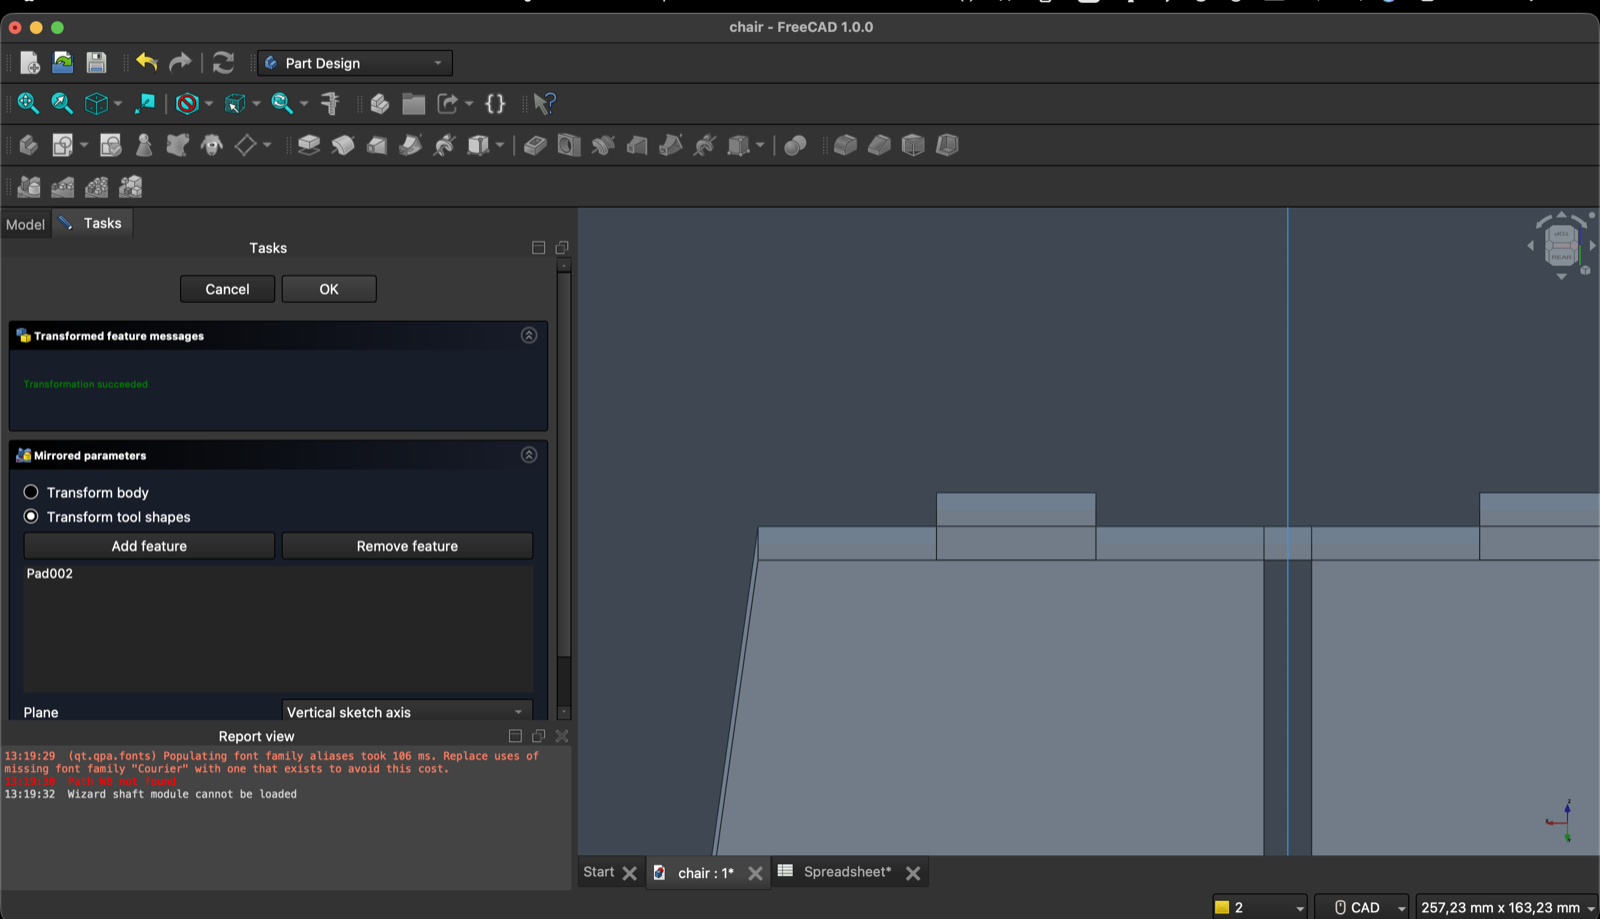Expand the additive primitive dropdown arrow
The image size is (1600, 919).
(500, 146)
